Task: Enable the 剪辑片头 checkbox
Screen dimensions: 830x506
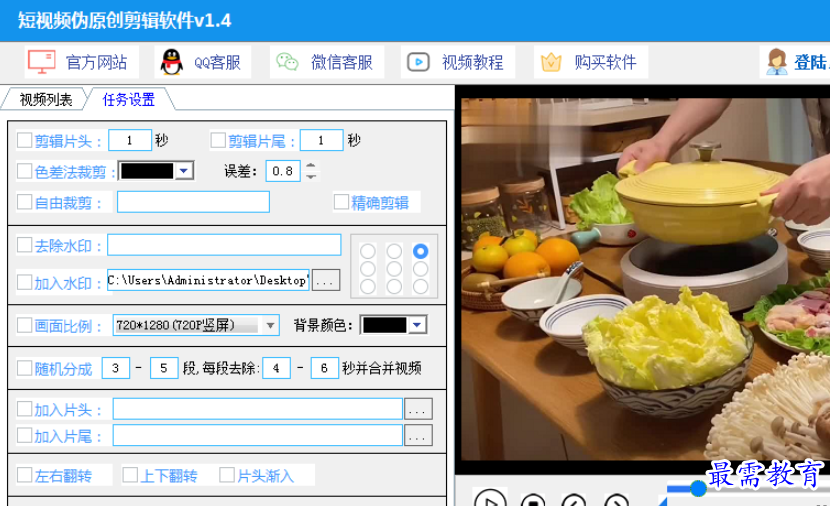Action: 24,141
